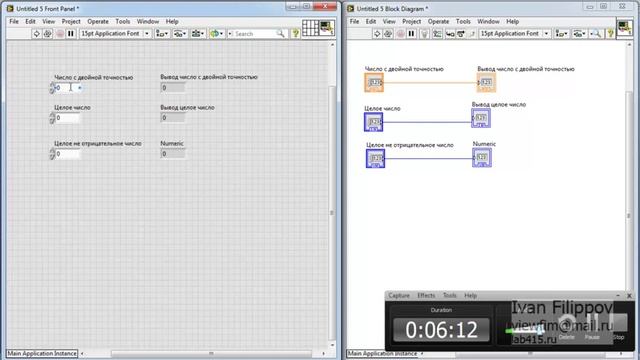
Task: Open Align Objects menu in Block Diagram toolbar
Action: [x=562, y=33]
